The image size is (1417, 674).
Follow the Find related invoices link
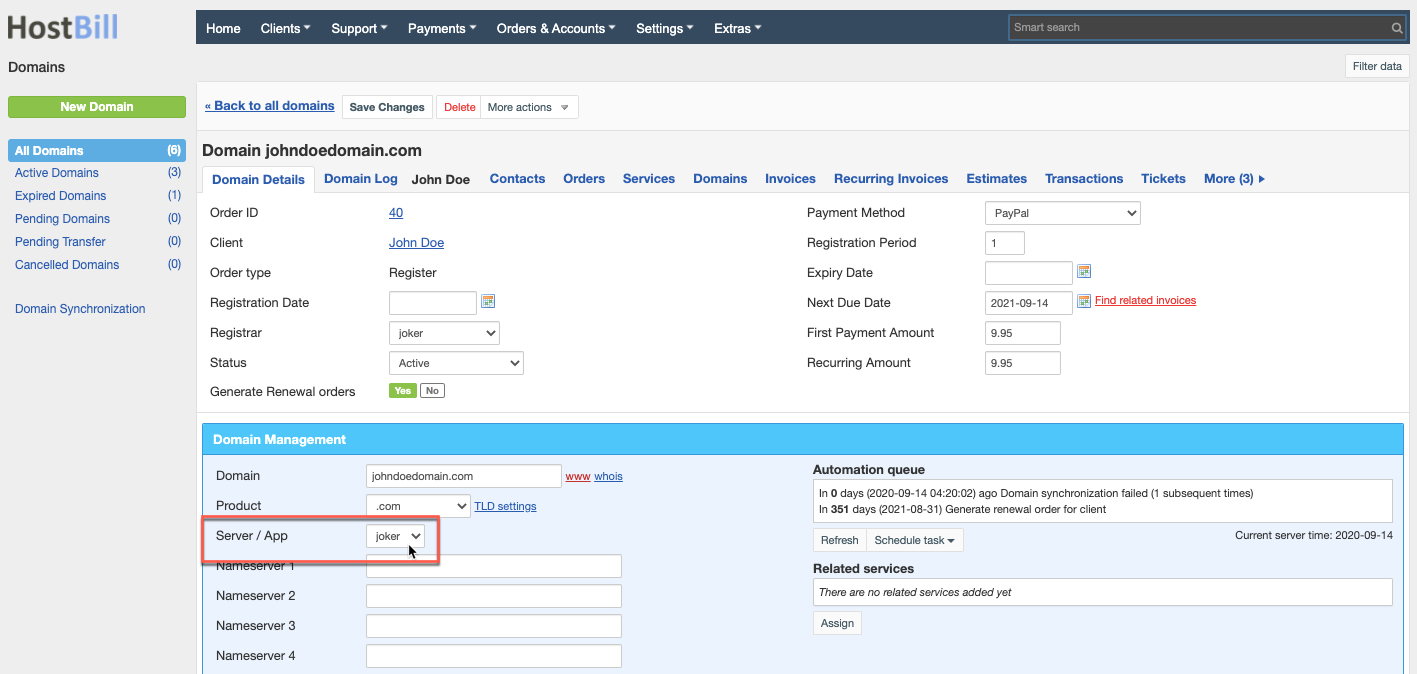click(1146, 300)
